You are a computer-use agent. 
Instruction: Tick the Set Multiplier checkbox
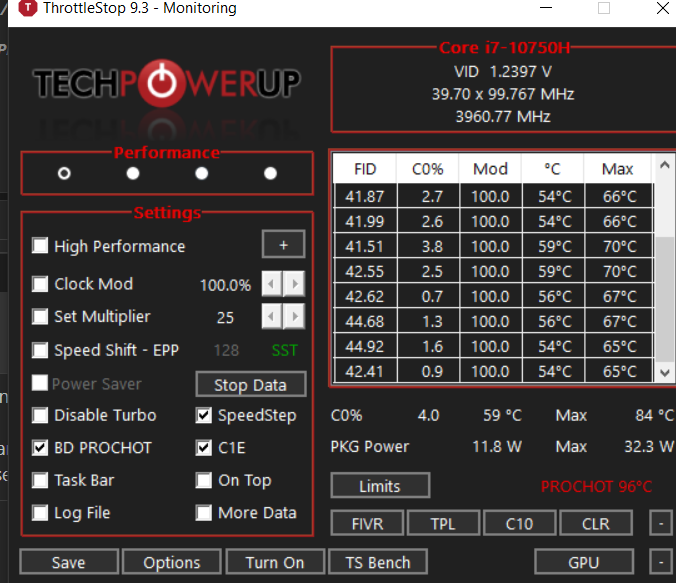pyautogui.click(x=40, y=316)
